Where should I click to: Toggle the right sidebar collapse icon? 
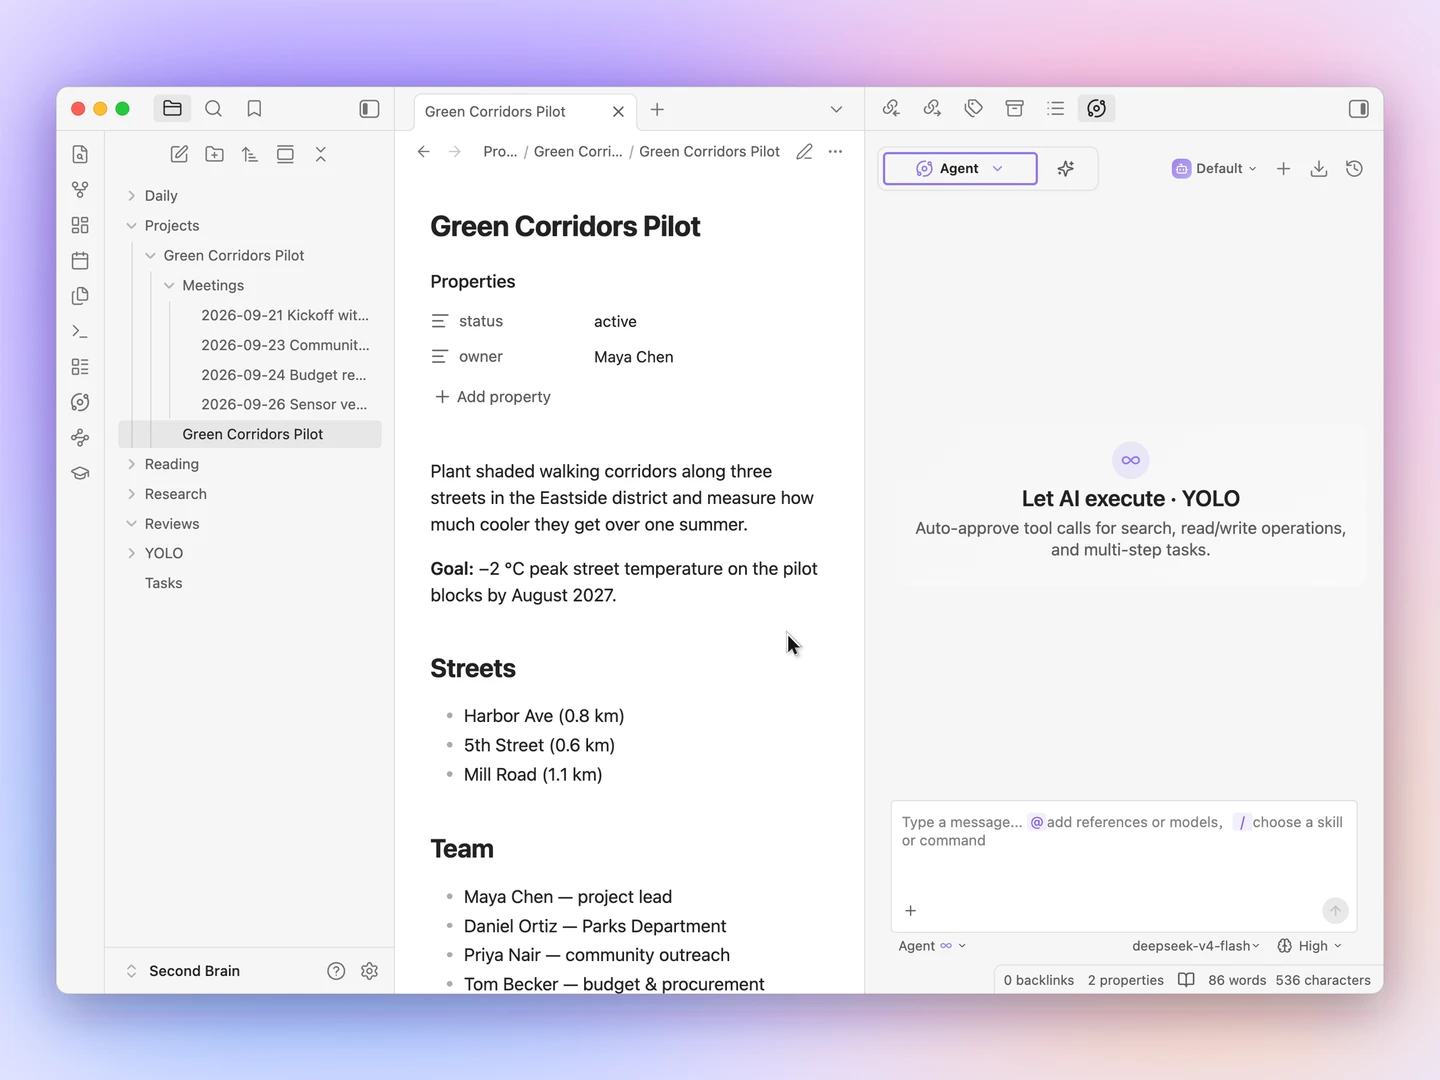click(x=1358, y=109)
